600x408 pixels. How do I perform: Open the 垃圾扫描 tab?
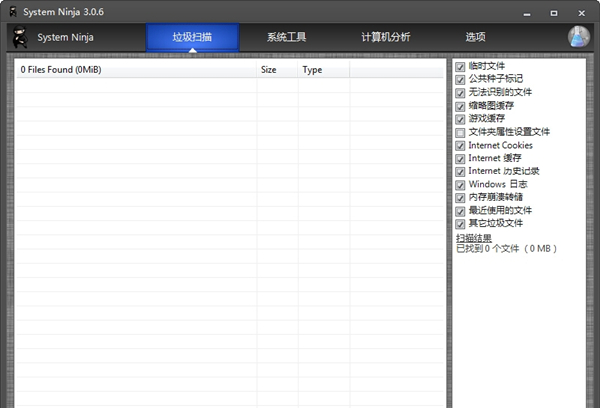192,37
